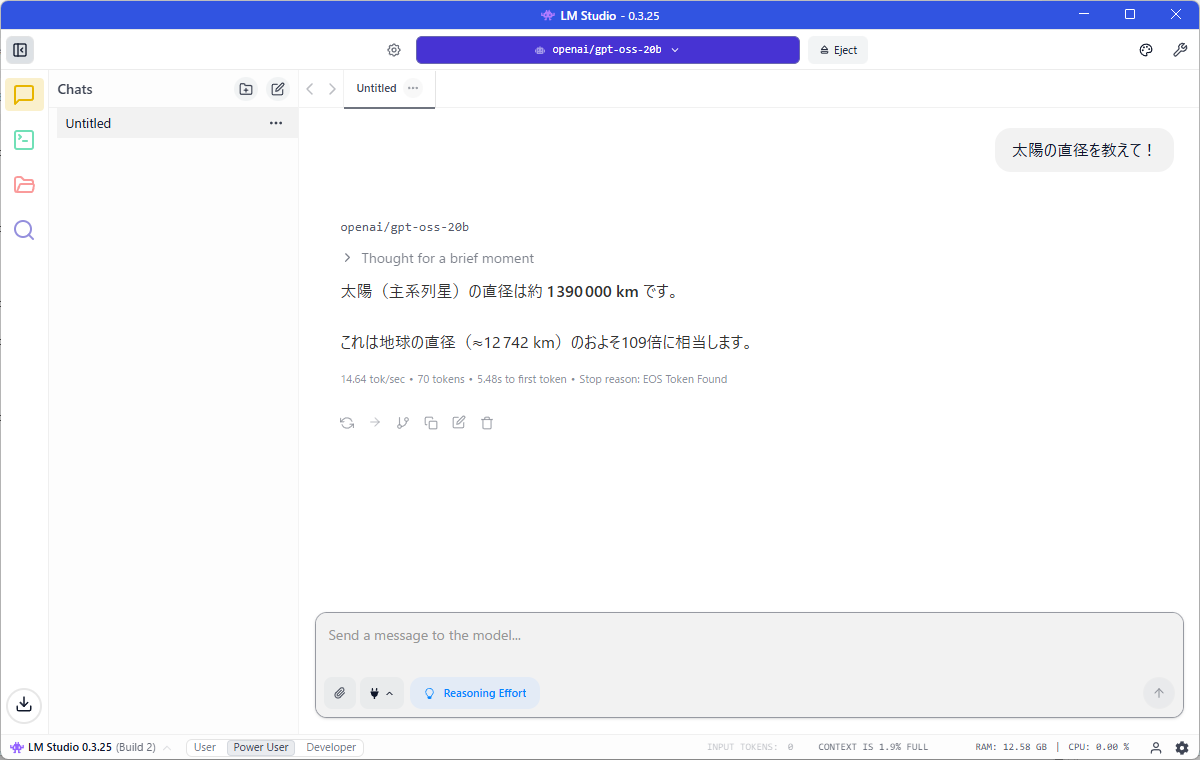1200x760 pixels.
Task: Switch to Power User mode
Action: pos(261,747)
